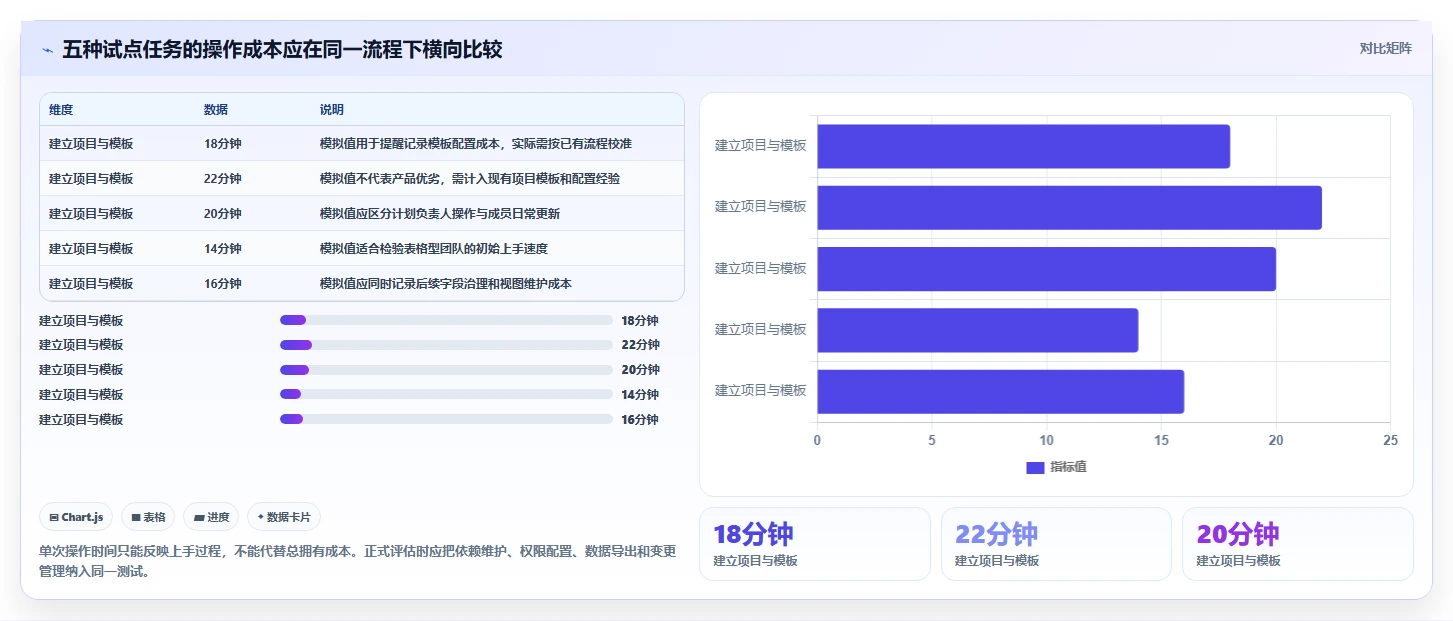1453x621 pixels.
Task: Select the Chart.js chip
Action: tap(77, 517)
